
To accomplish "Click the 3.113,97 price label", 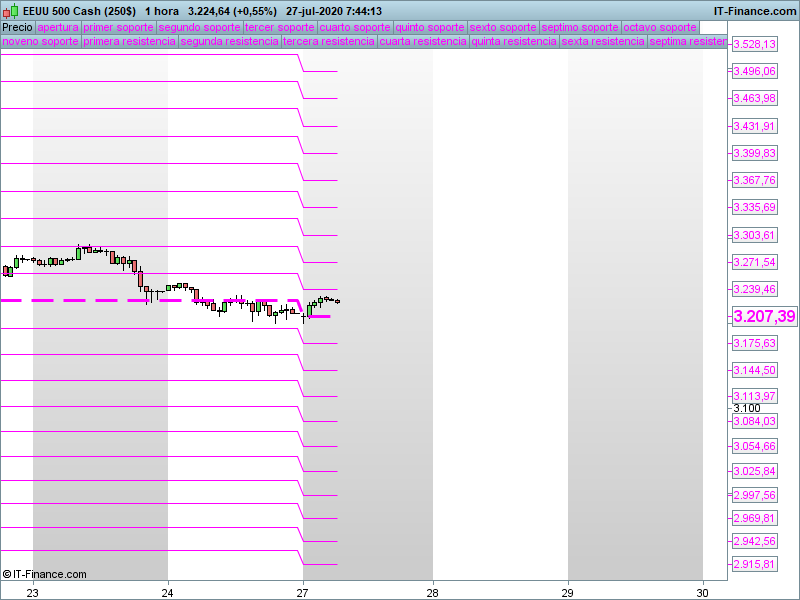I will [755, 396].
